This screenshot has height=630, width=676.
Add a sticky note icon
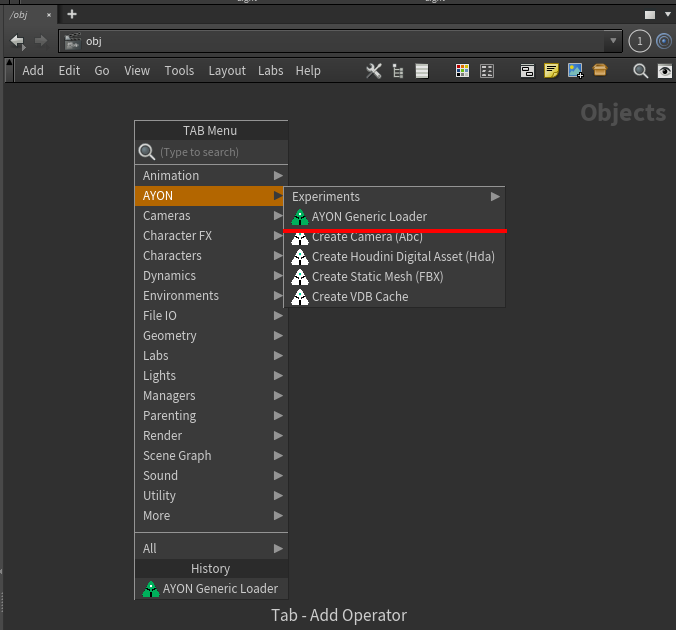(551, 70)
